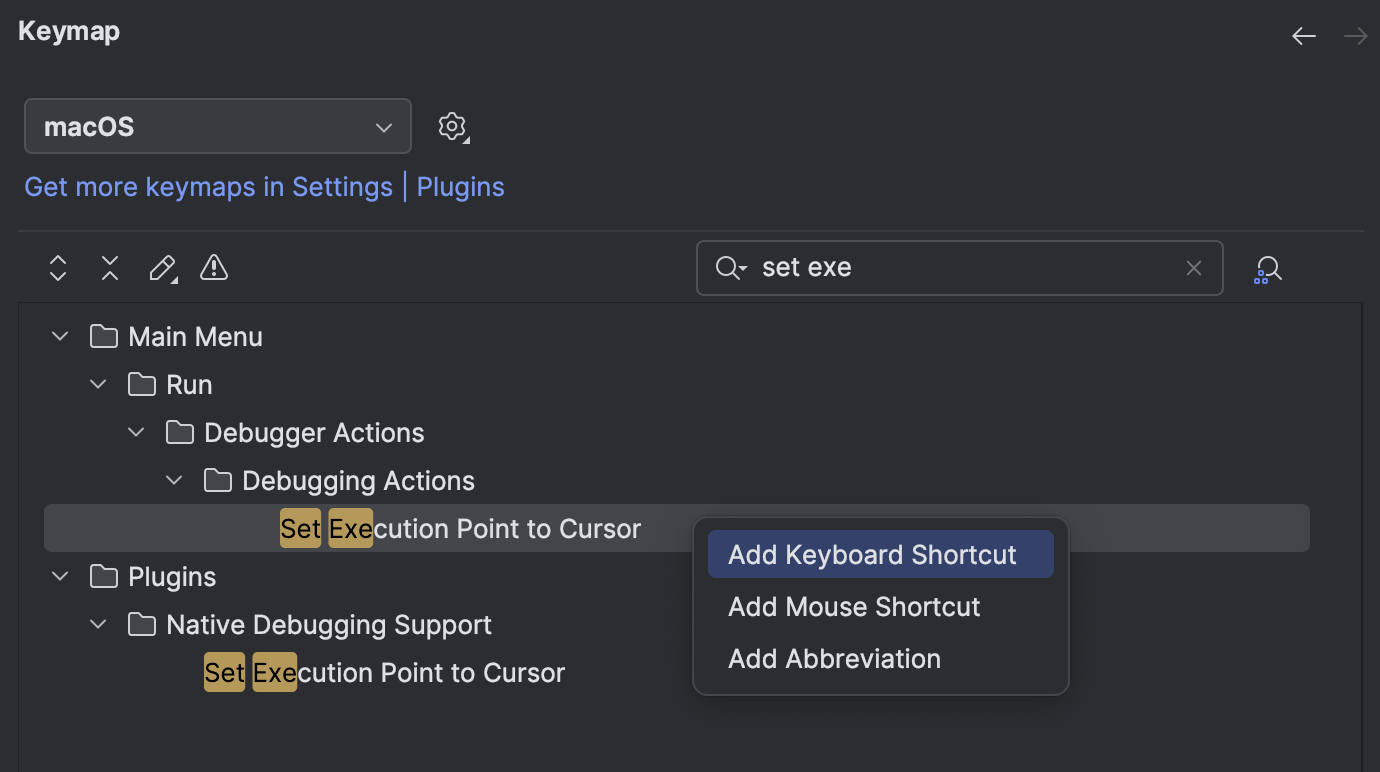This screenshot has height=772, width=1380.
Task: Click Find Actions by Shortcut magnifier icon
Action: 1267,268
